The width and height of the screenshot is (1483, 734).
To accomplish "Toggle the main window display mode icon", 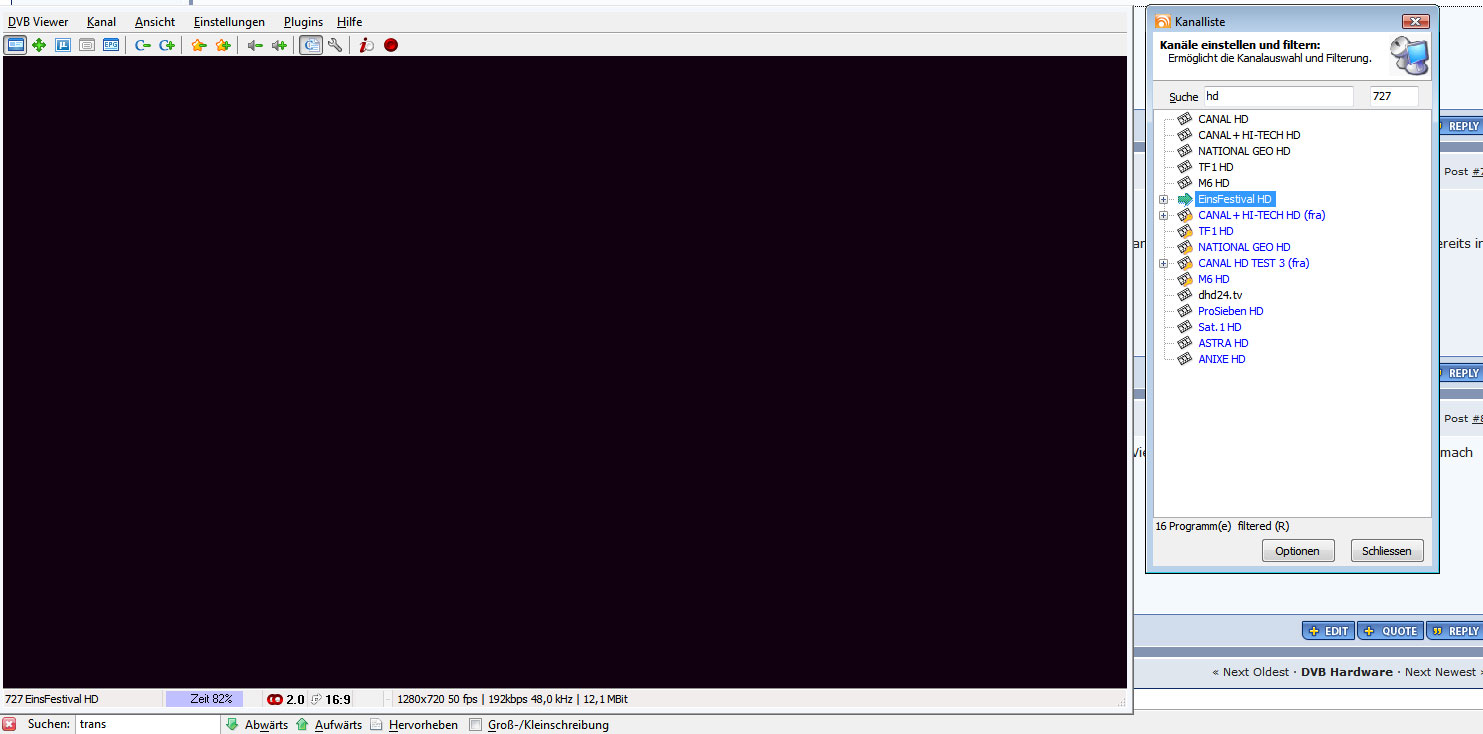I will [x=15, y=45].
